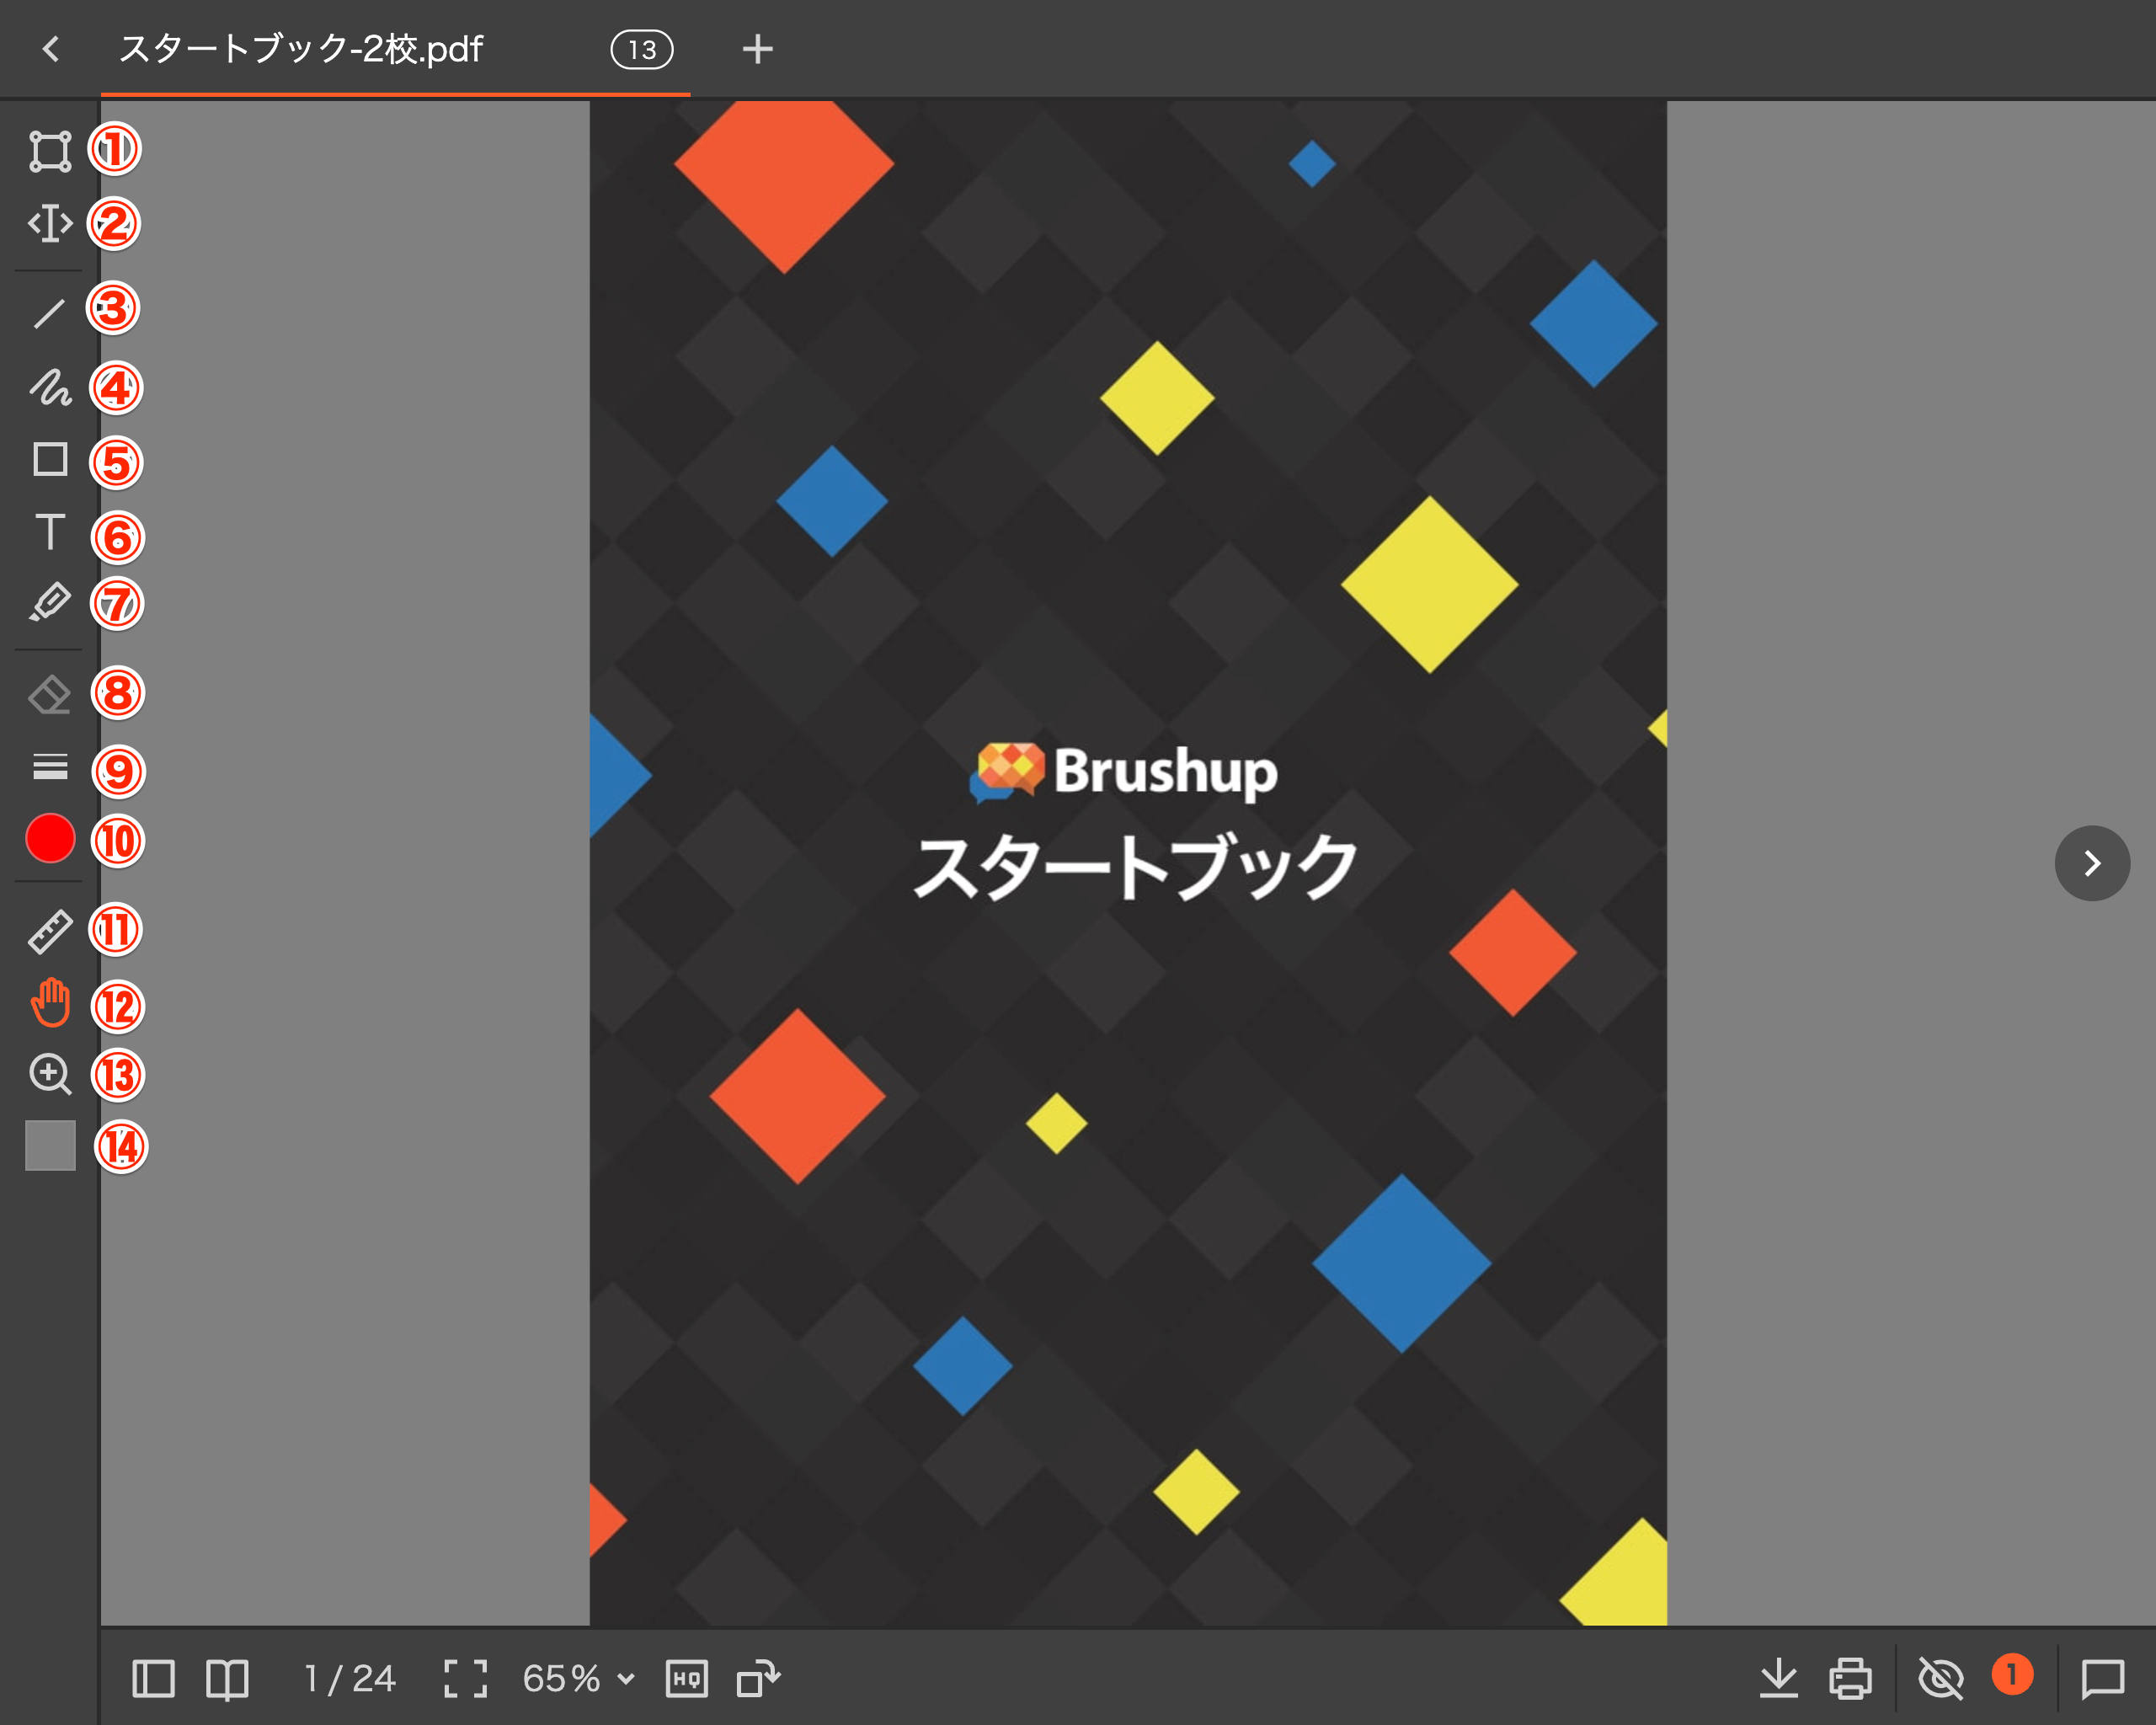Screen dimensions: 2156x1725
Task: Select the text annotation tool
Action: (50, 532)
